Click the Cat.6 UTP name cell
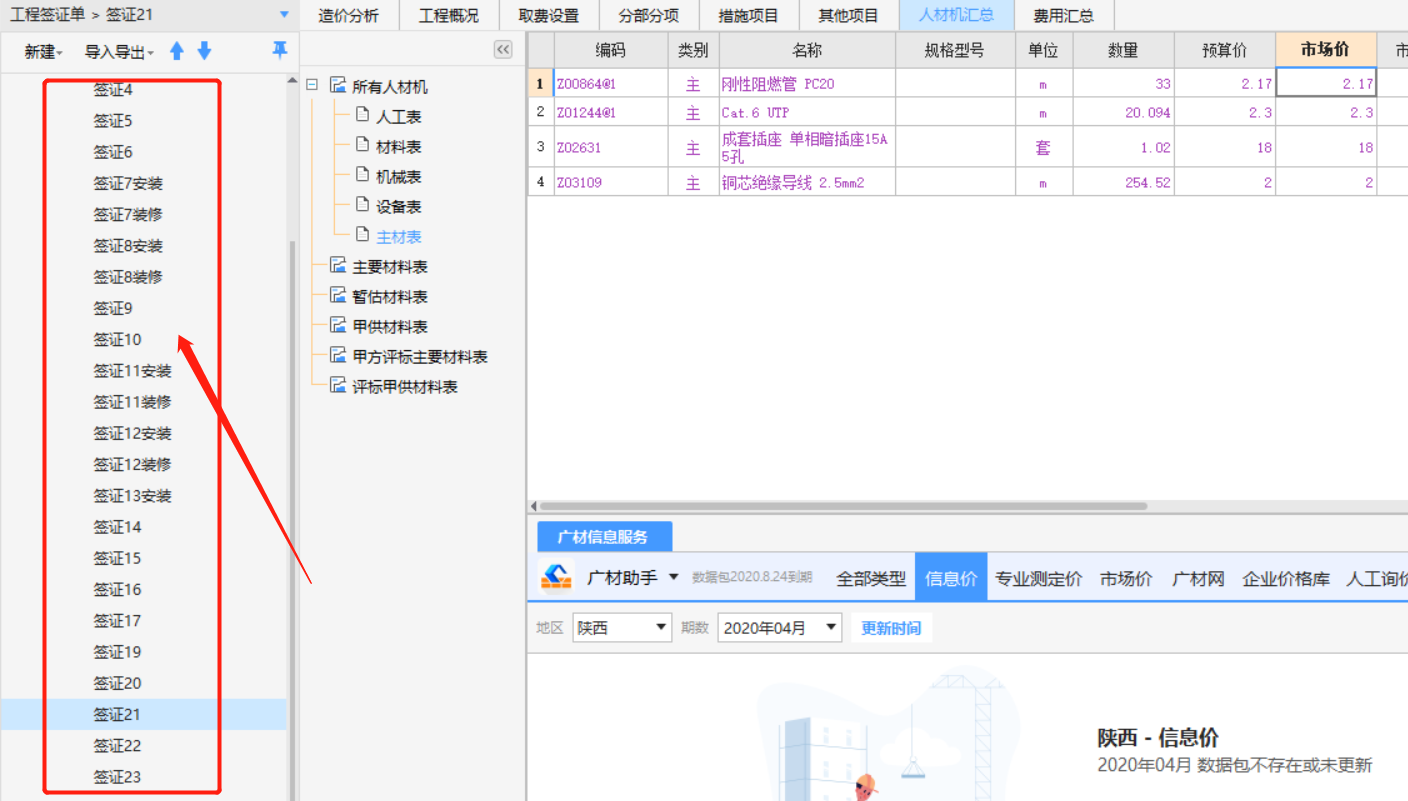This screenshot has width=1408, height=801. click(x=807, y=112)
